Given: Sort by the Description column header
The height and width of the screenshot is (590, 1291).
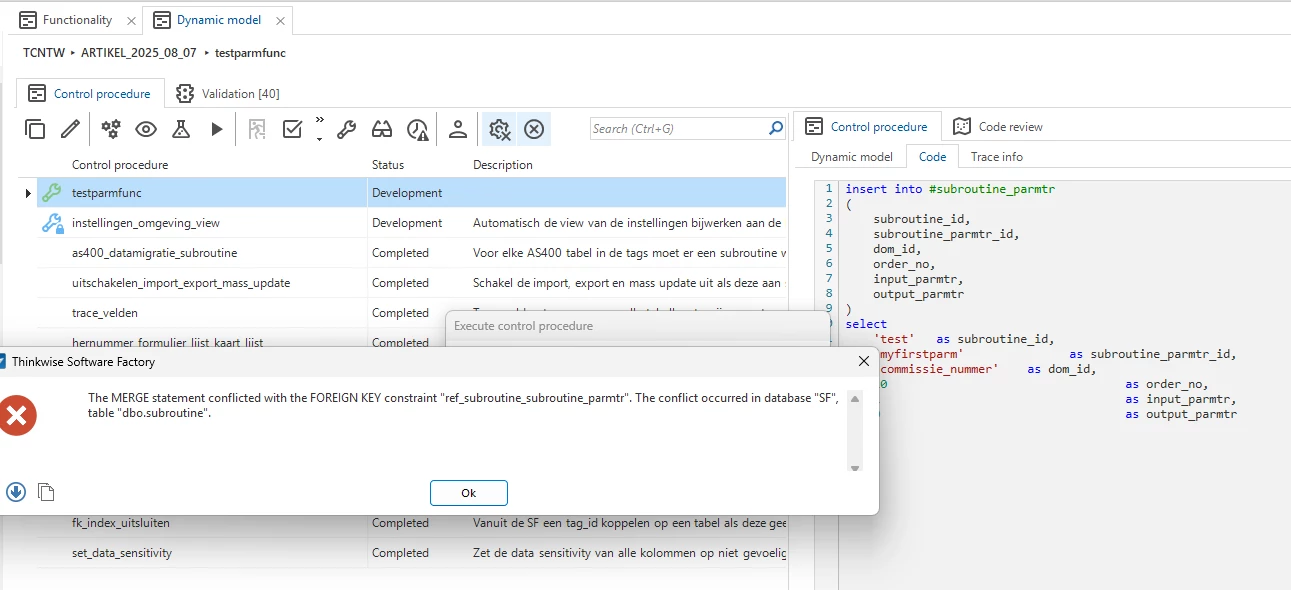Looking at the screenshot, I should click(503, 164).
